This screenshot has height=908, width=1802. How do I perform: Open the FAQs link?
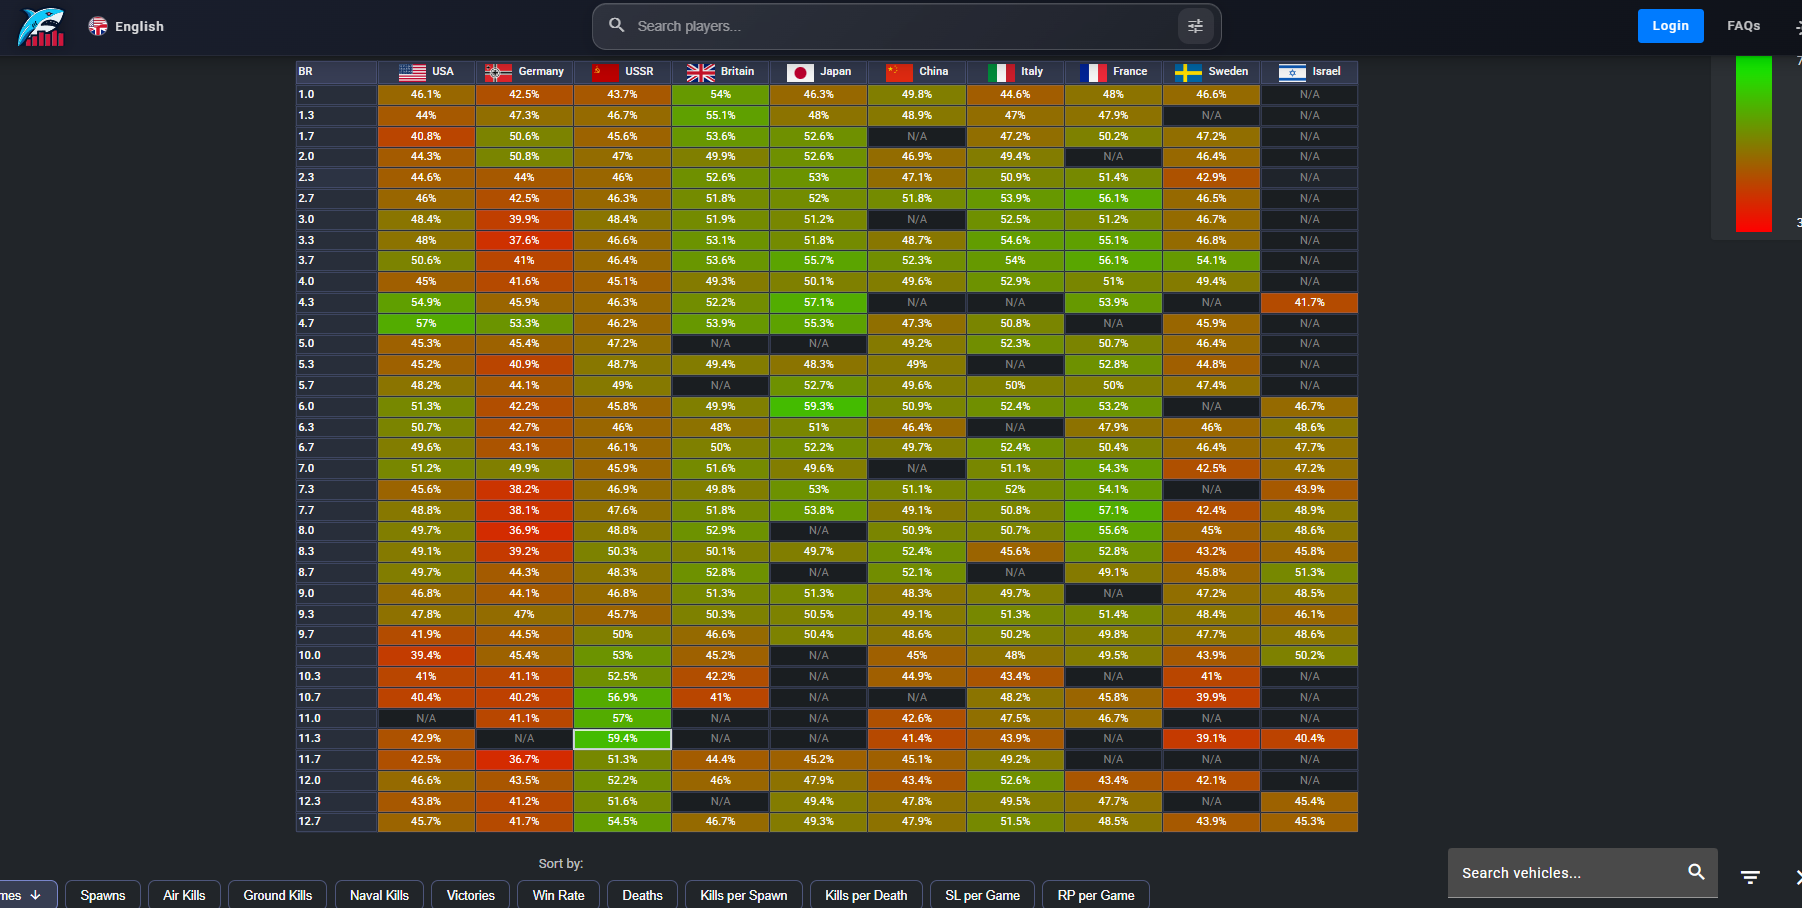pyautogui.click(x=1743, y=26)
